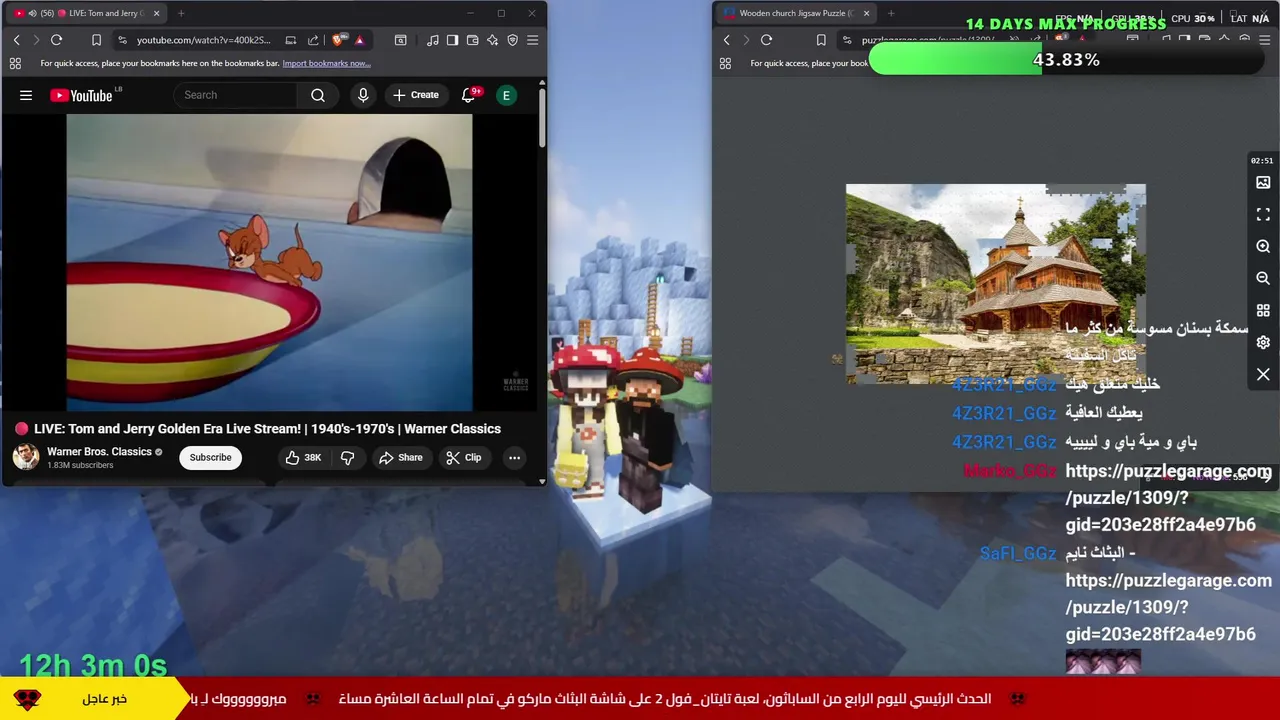Viewport: 1280px width, 720px height.
Task: Reload the YouTube page
Action: 56,40
